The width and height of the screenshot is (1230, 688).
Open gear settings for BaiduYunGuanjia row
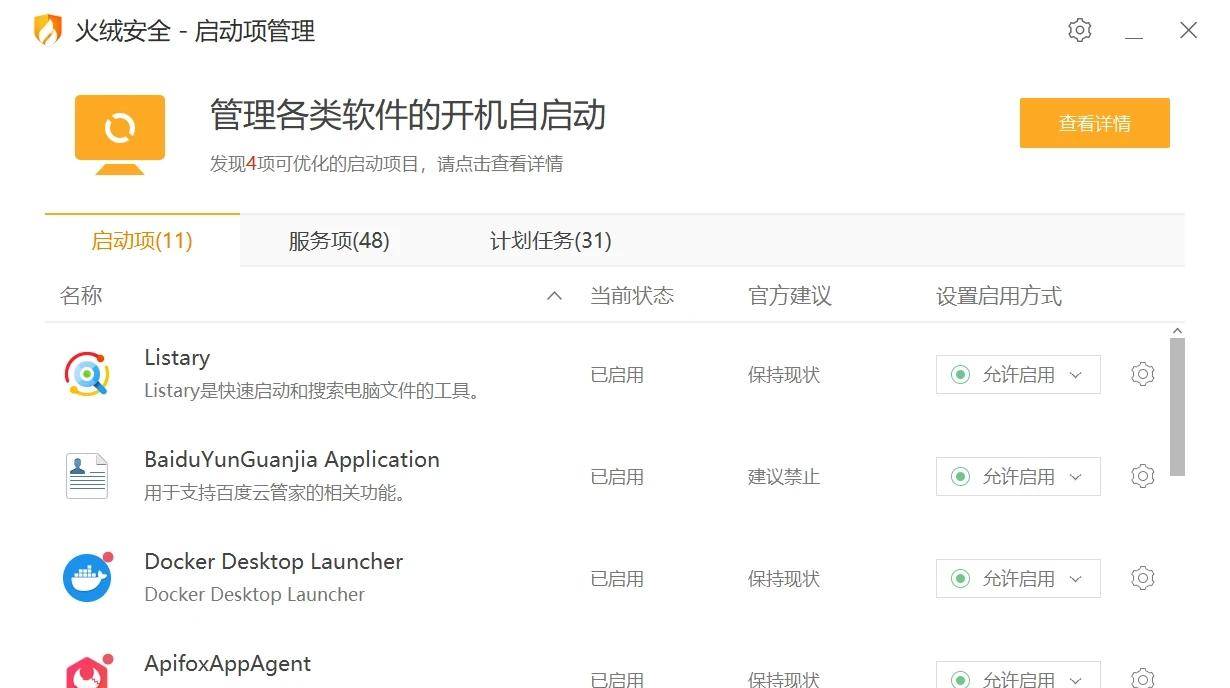(x=1142, y=476)
